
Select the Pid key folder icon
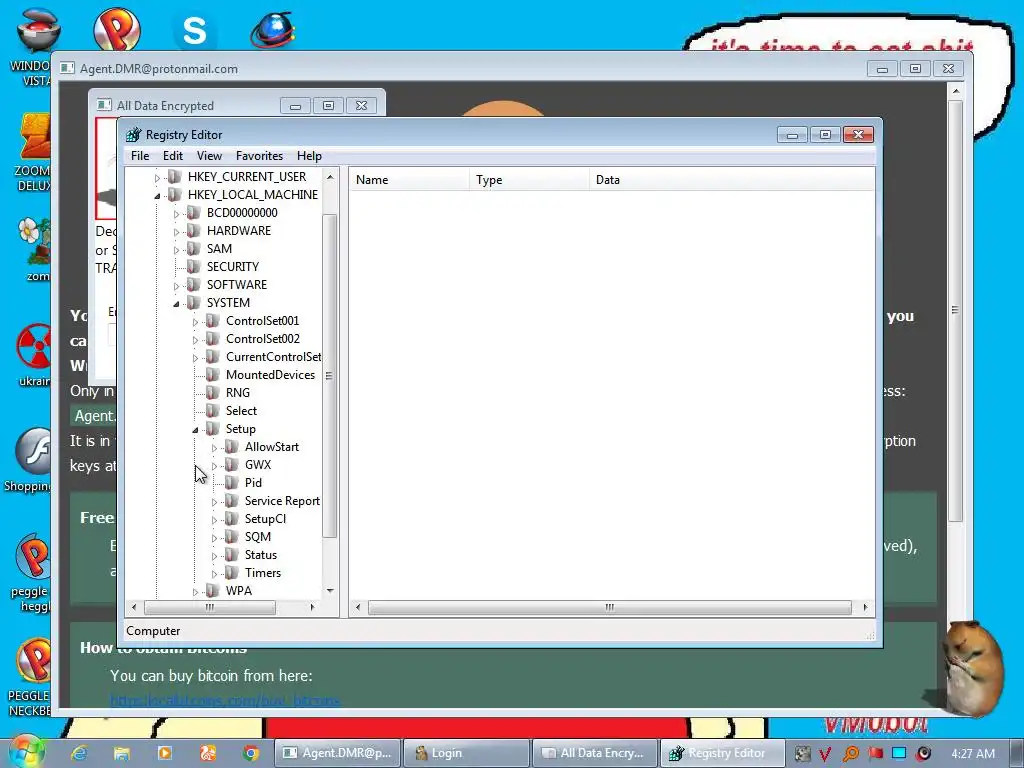[x=231, y=483]
